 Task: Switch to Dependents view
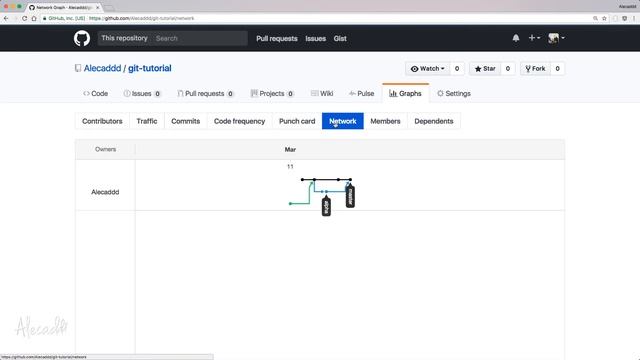point(434,121)
